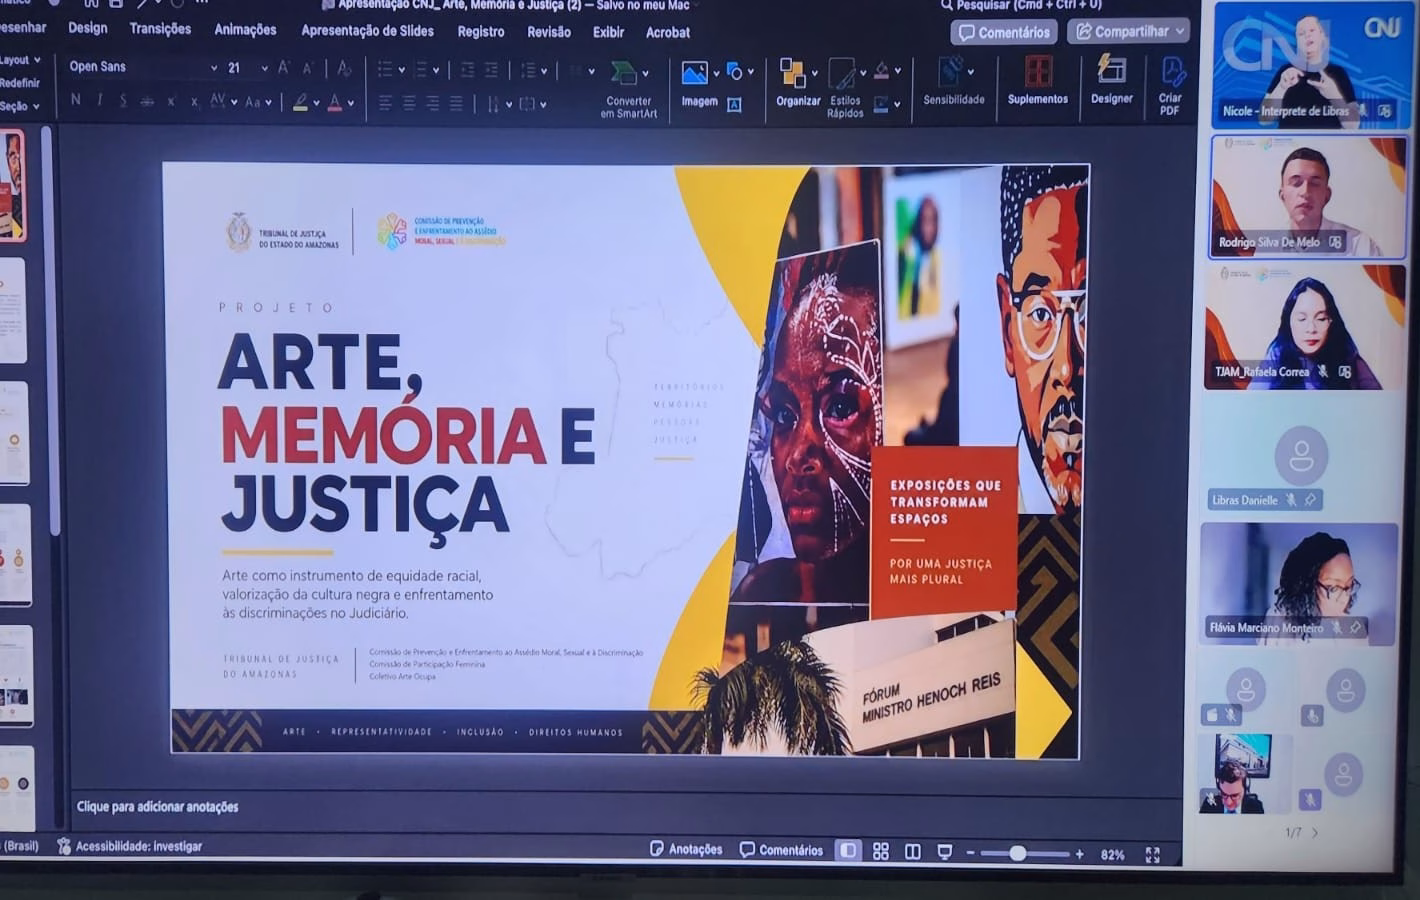Toggle italic formatting
1420x900 pixels.
click(100, 100)
